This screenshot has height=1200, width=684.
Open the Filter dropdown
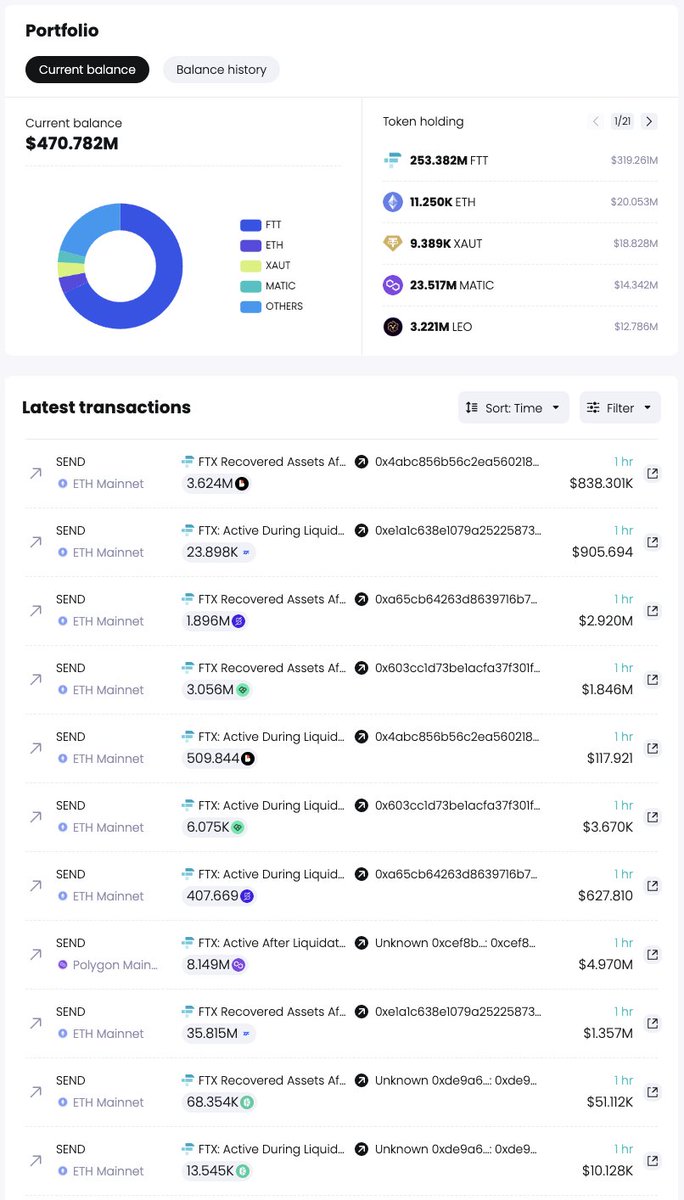point(620,407)
